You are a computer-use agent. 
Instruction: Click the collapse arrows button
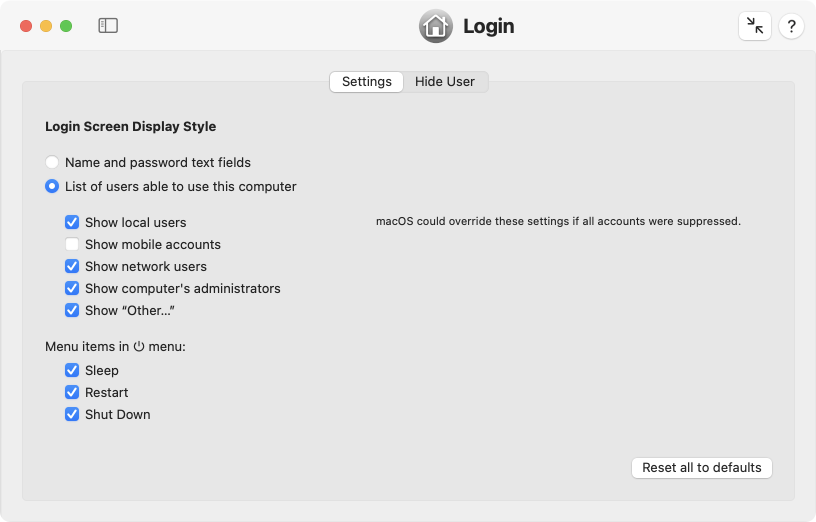[755, 26]
